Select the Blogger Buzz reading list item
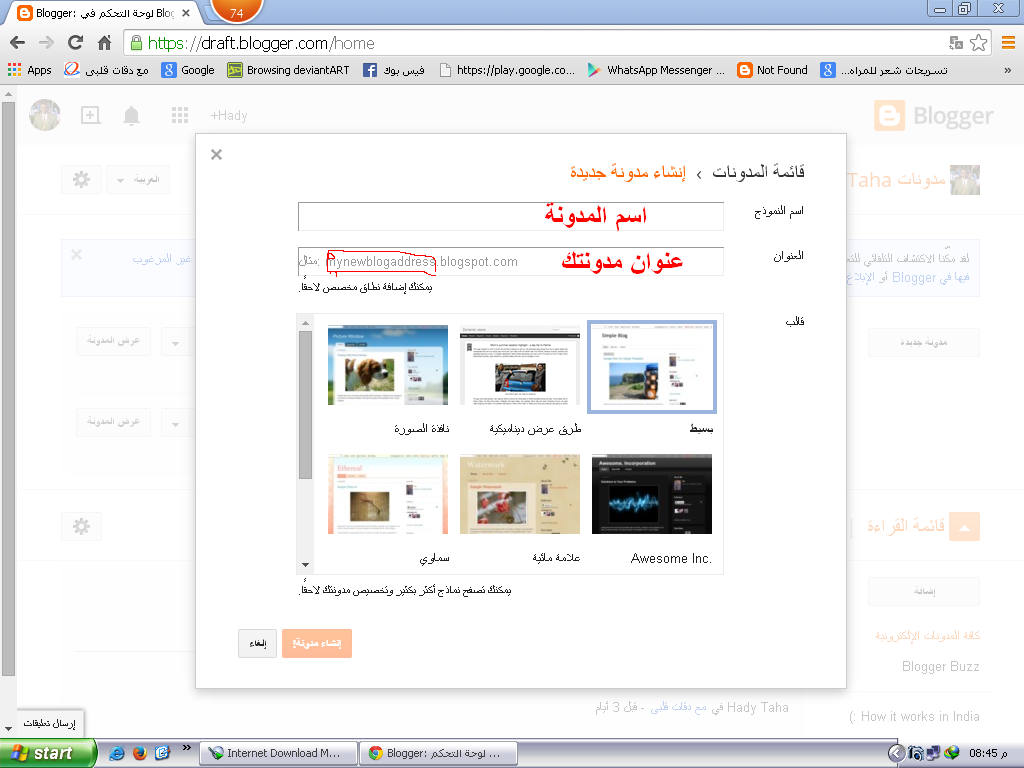Screen dimensions: 1024x768 point(940,666)
